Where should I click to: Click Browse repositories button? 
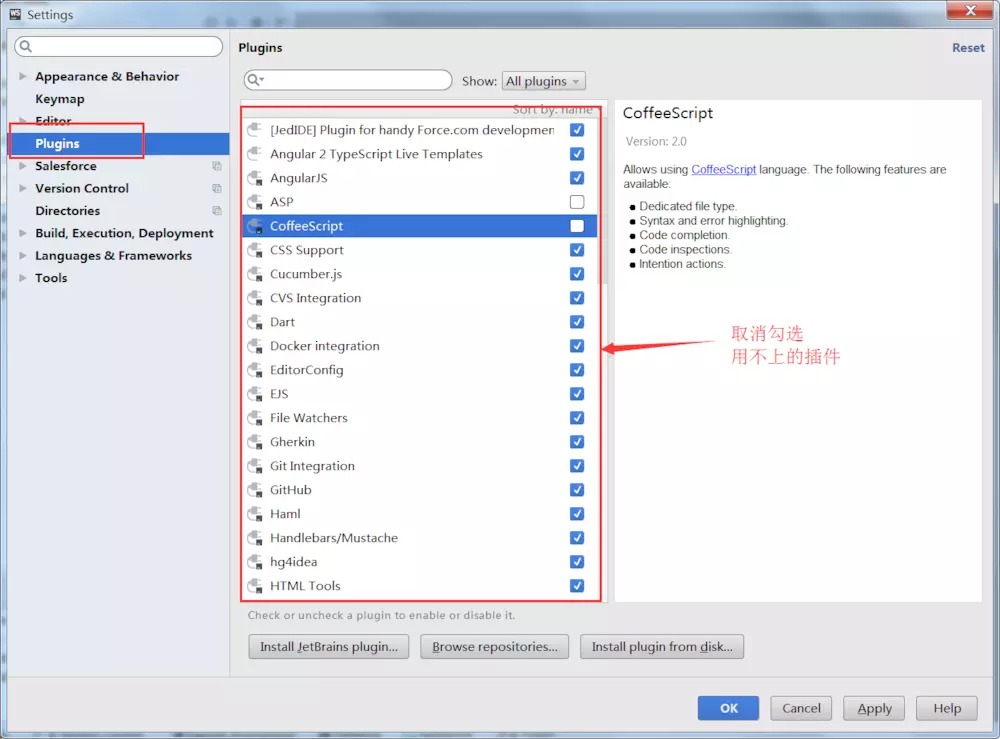494,647
